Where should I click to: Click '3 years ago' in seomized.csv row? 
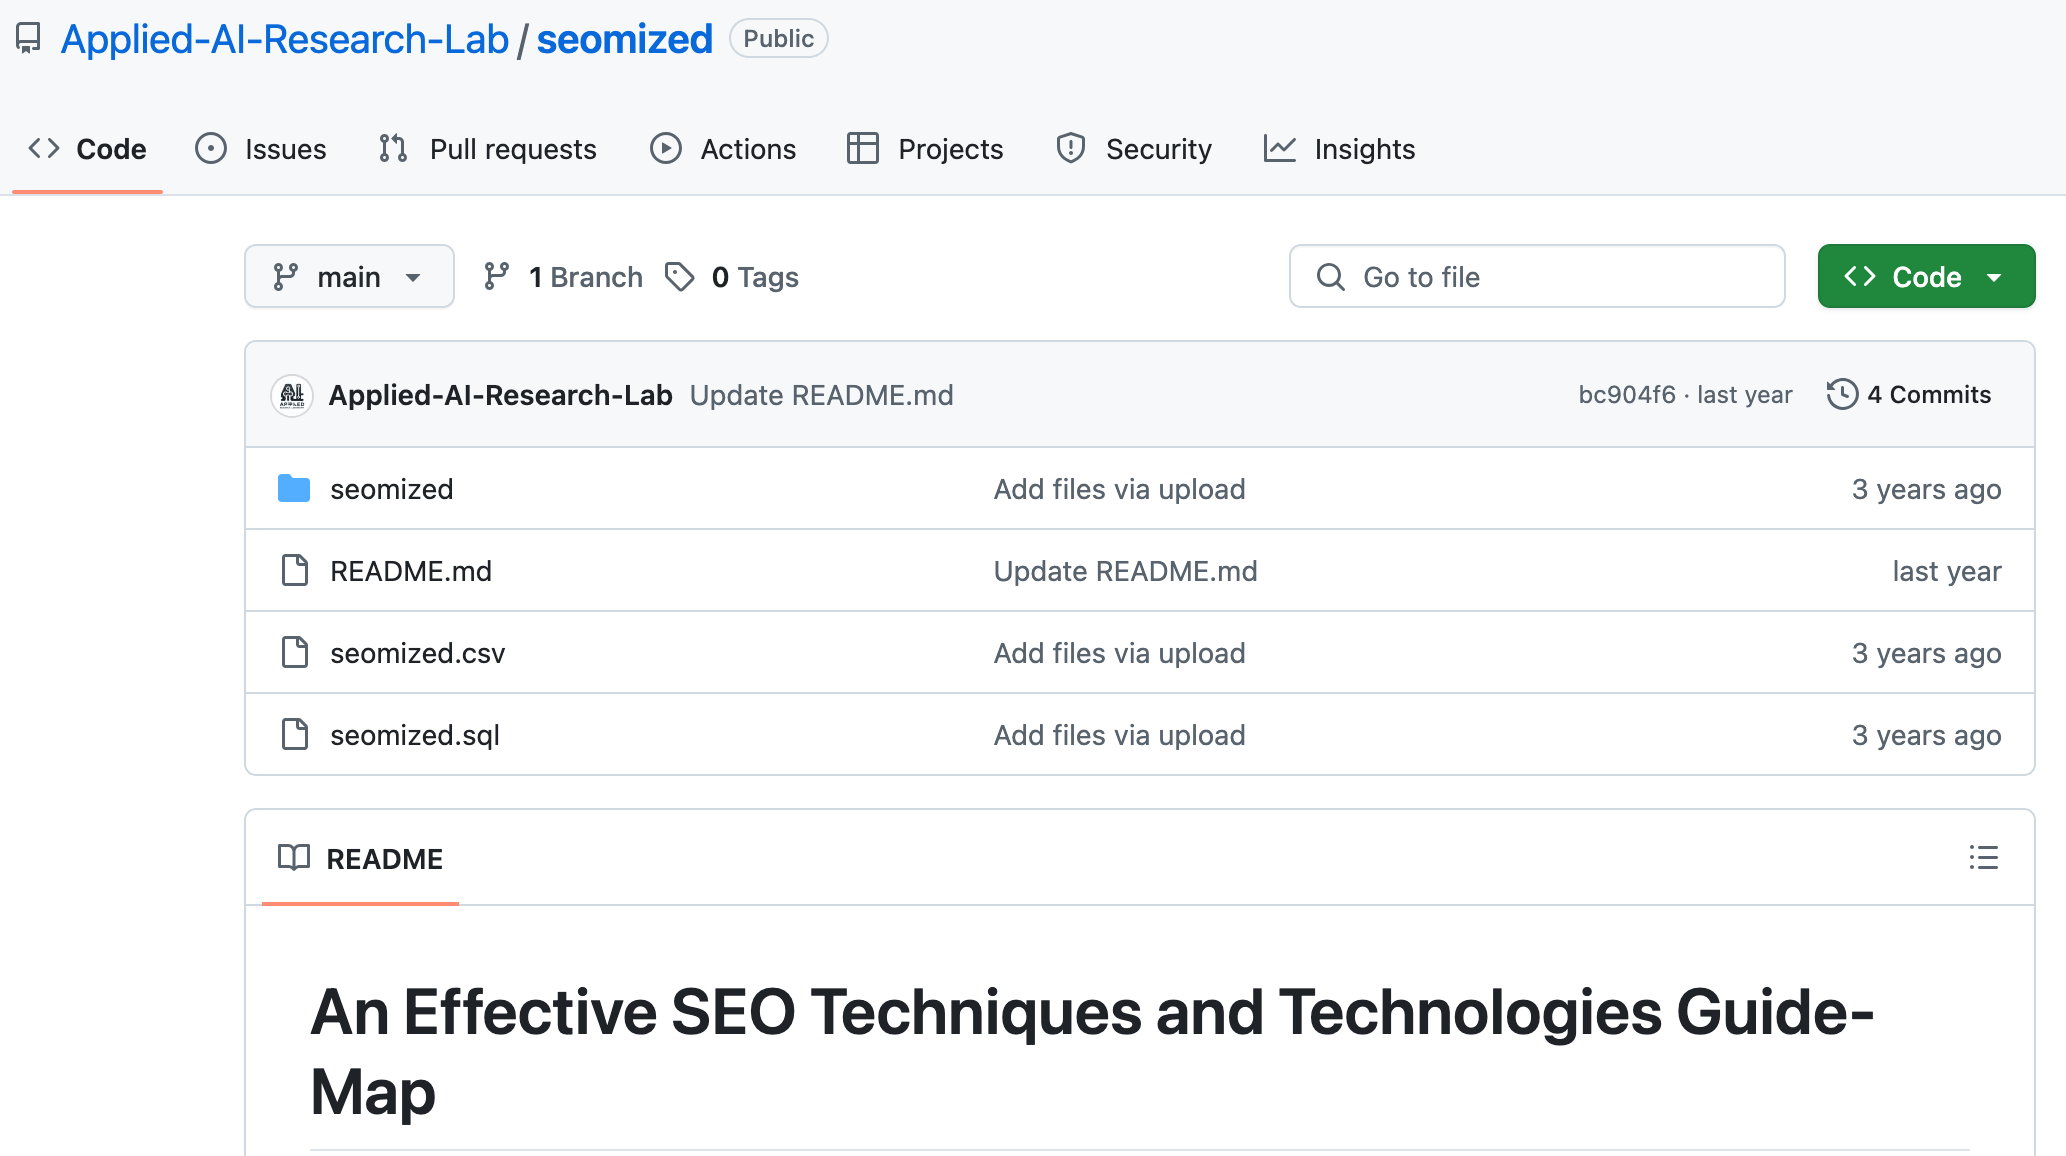[1926, 653]
